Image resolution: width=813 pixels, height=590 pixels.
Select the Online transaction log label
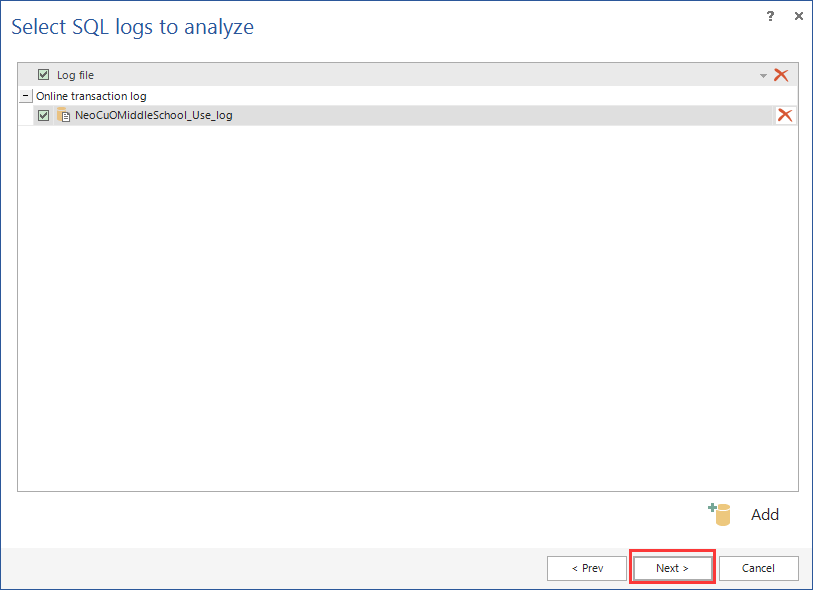click(91, 95)
